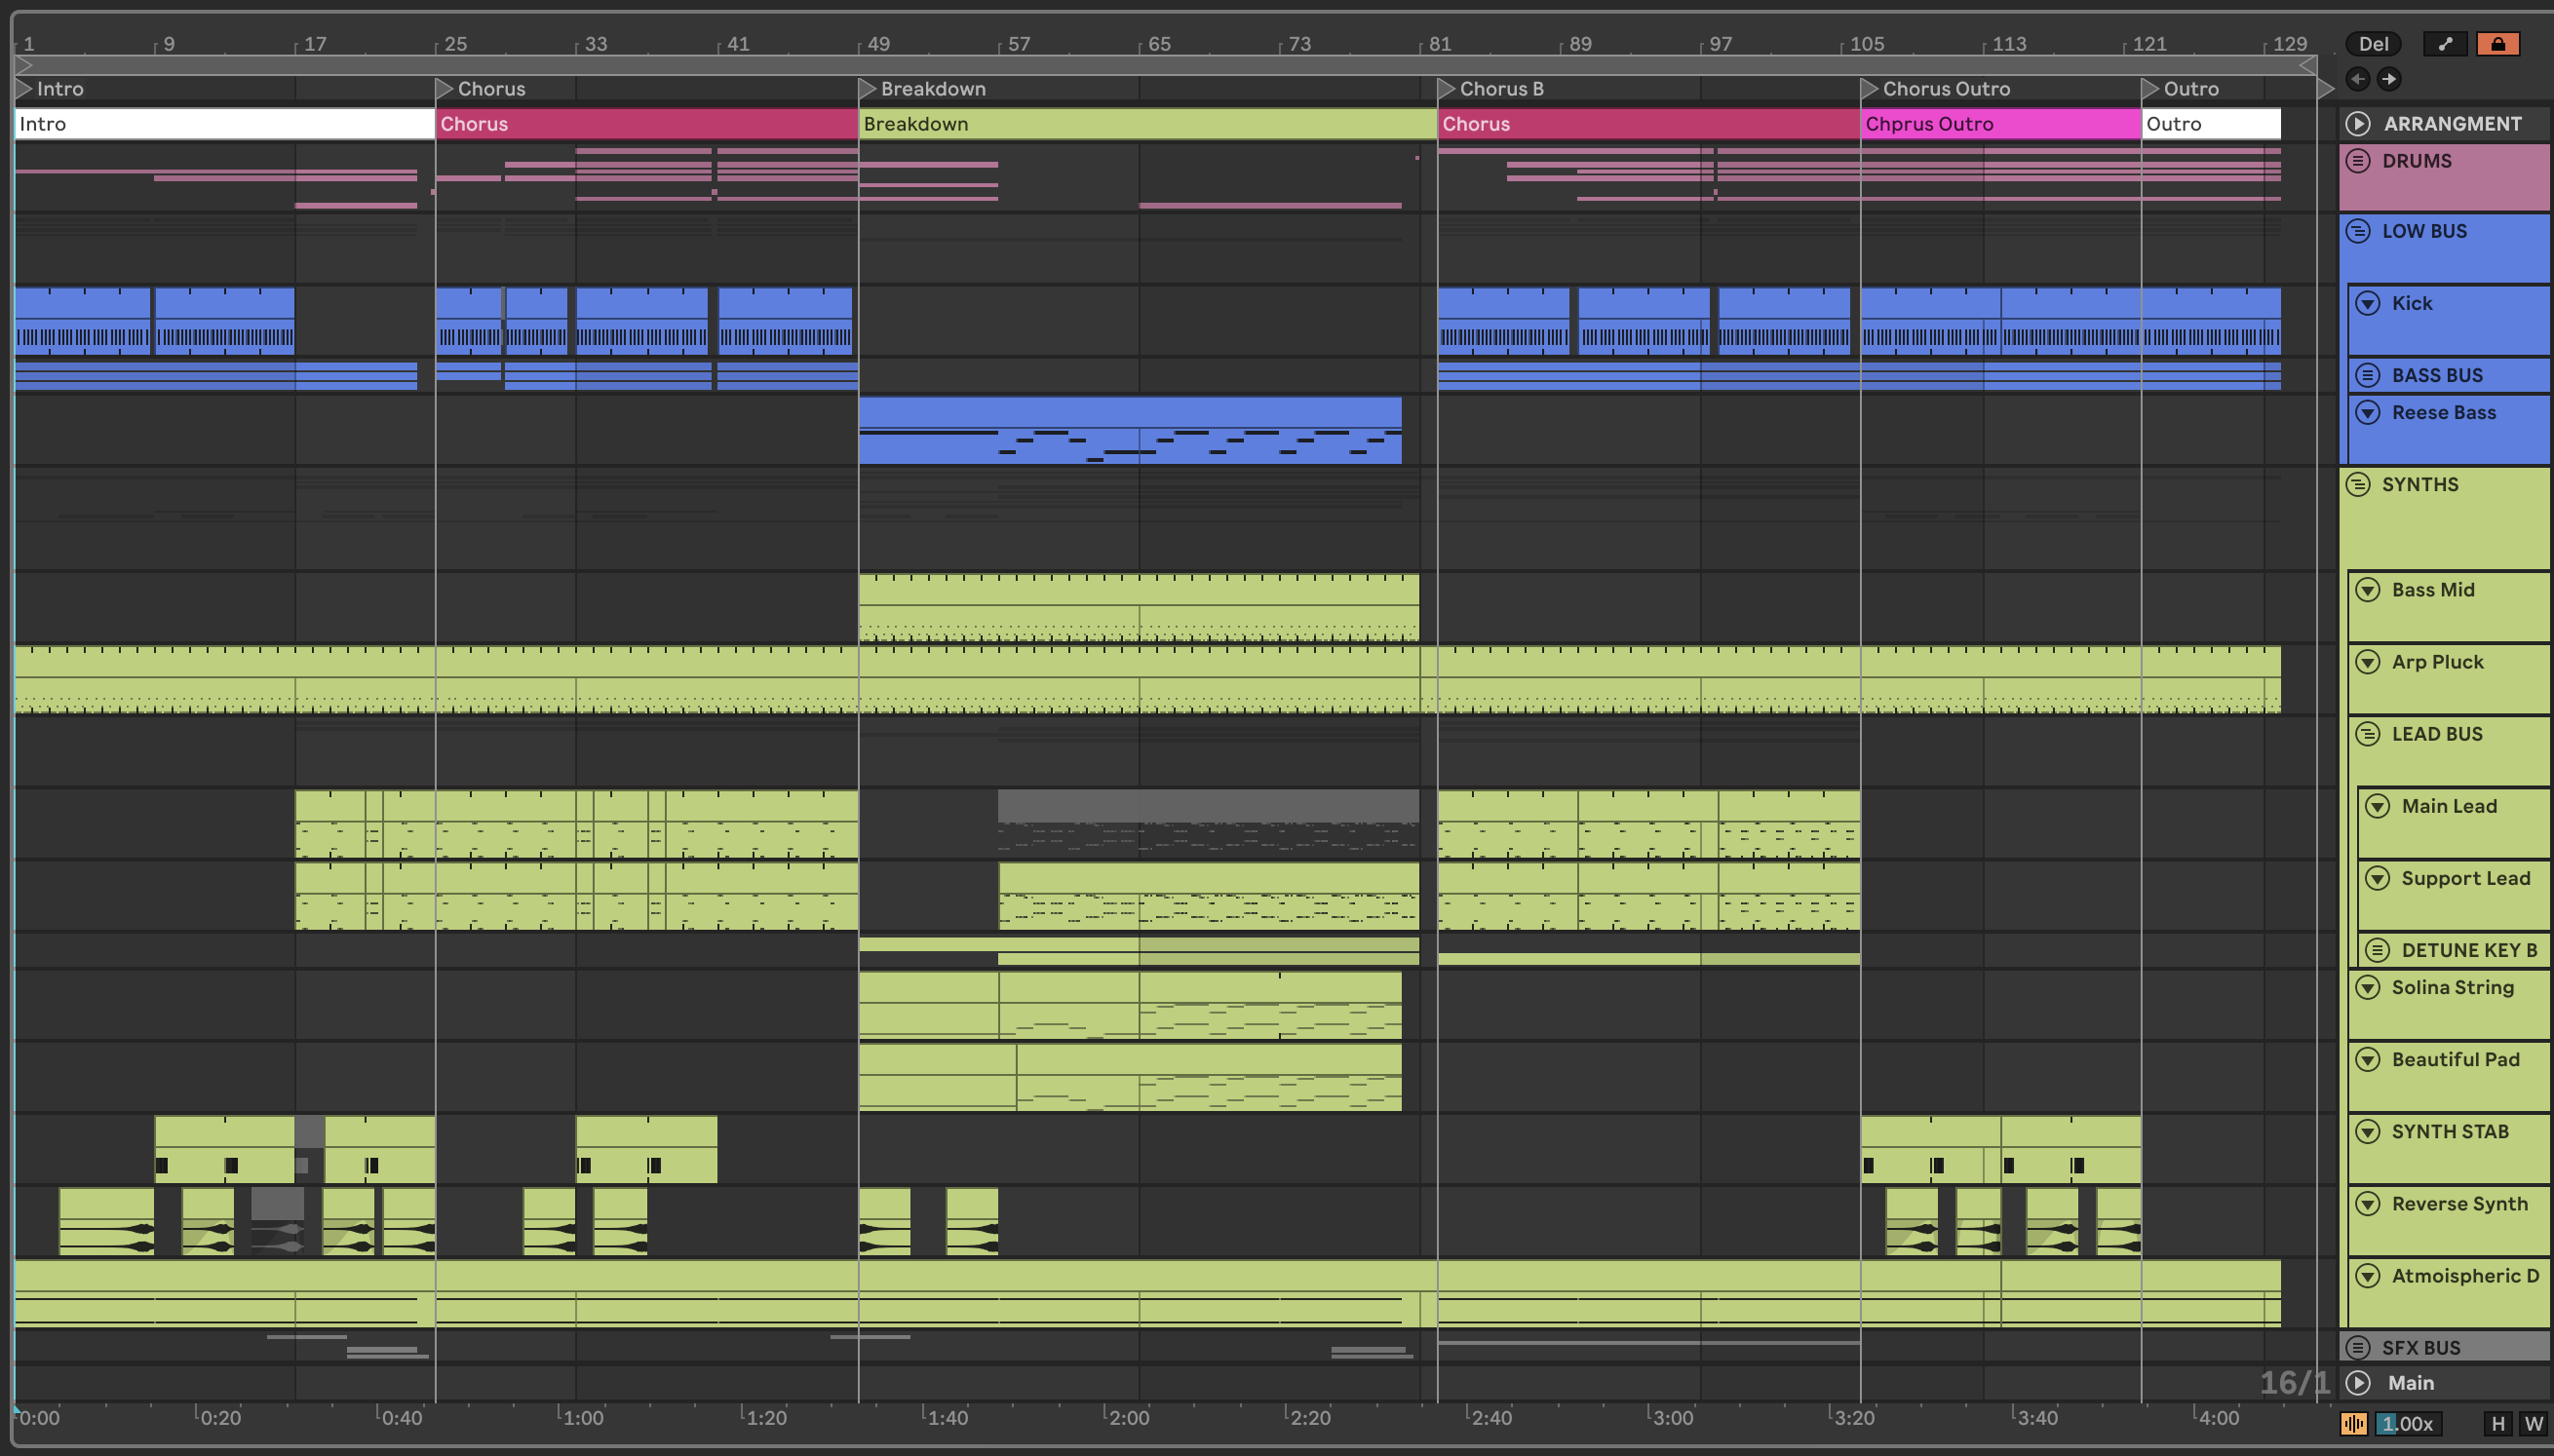Click the SFX BUS group icon
The height and width of the screenshot is (1456, 2554).
(x=2358, y=1347)
